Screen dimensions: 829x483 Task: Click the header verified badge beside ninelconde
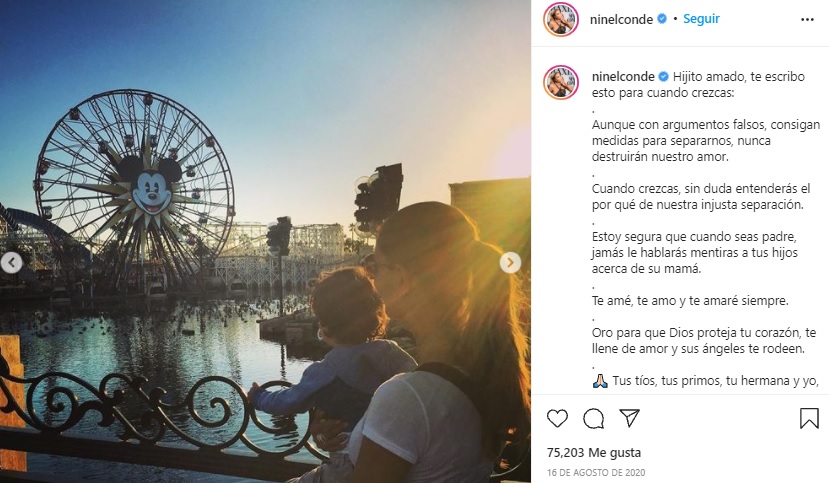(661, 19)
